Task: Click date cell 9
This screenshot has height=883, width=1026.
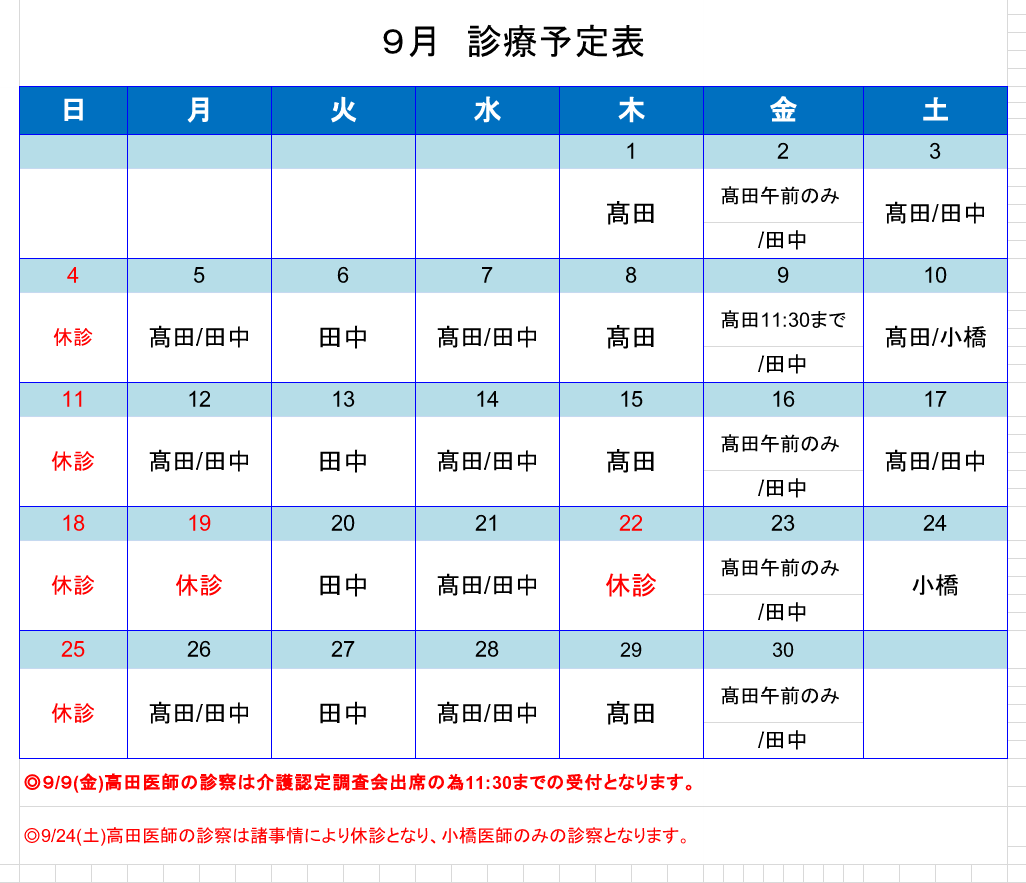Action: coord(783,276)
